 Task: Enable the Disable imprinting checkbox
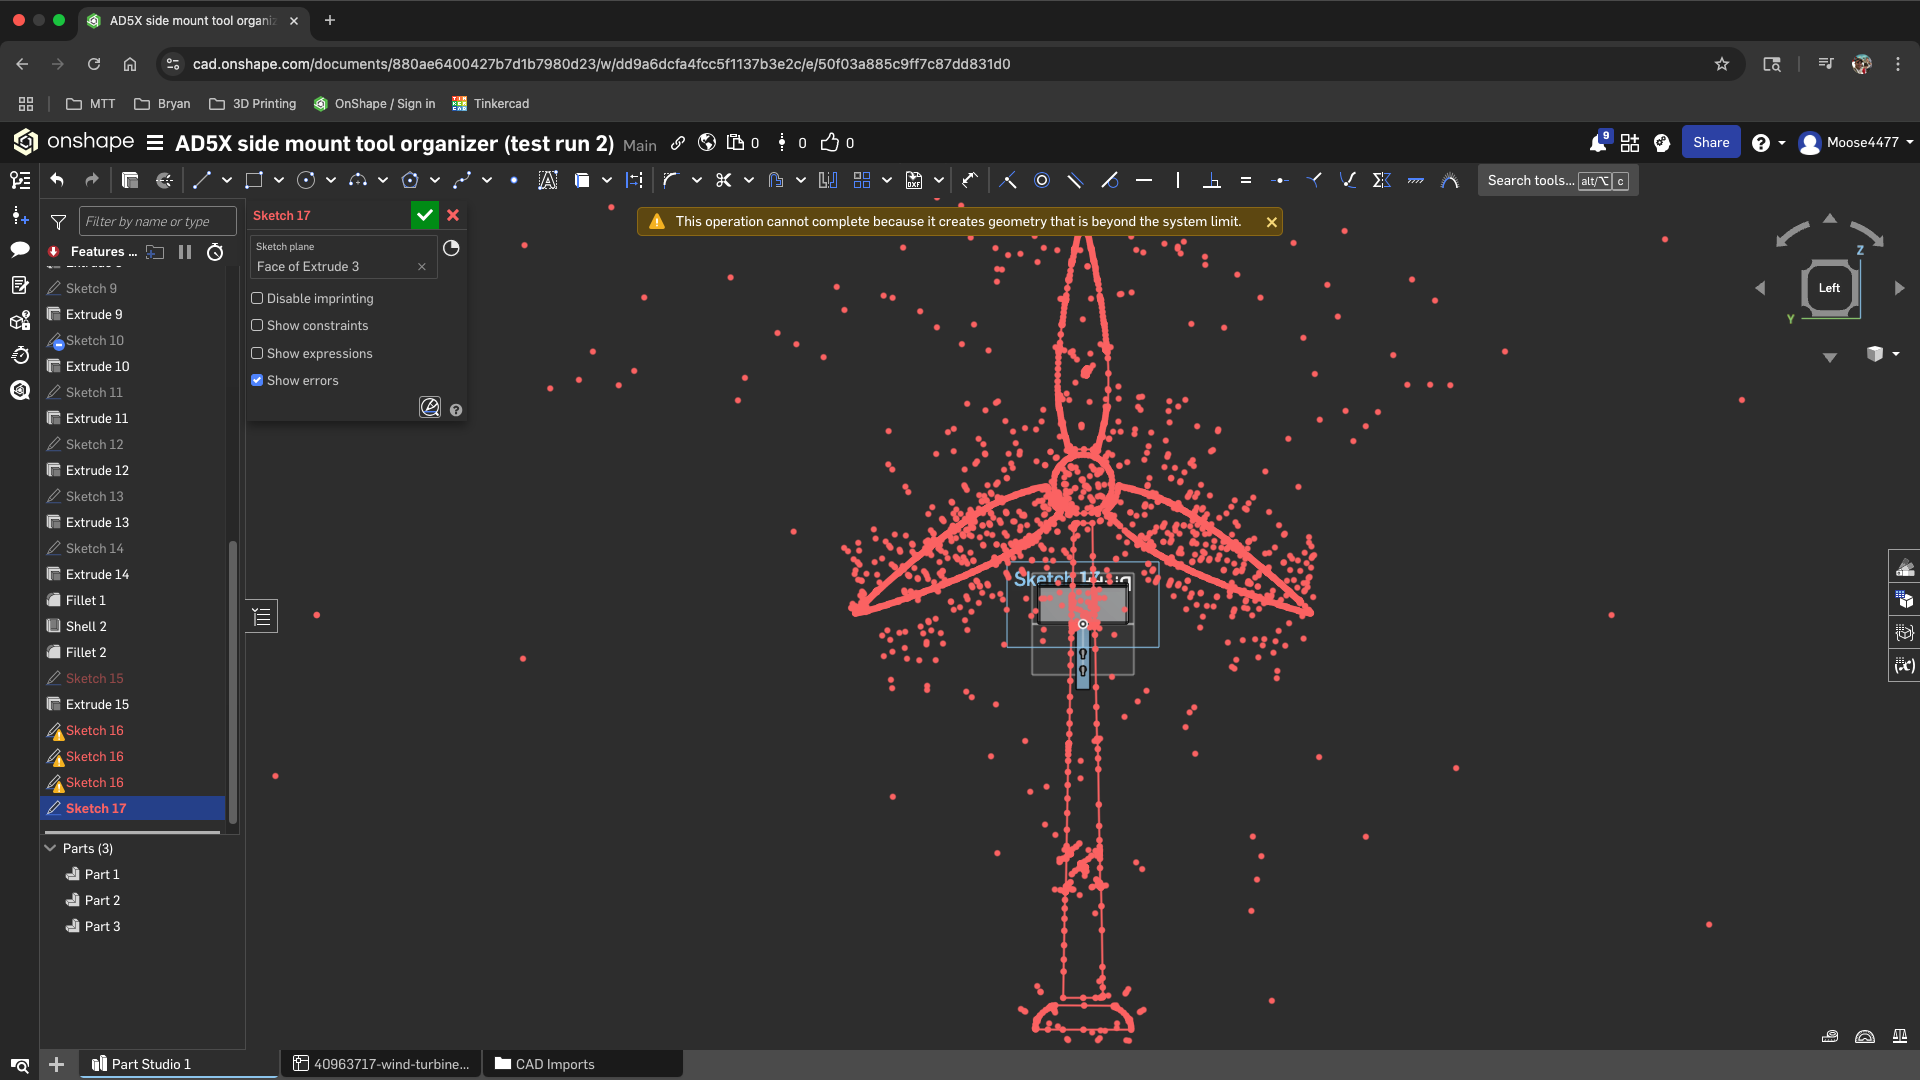click(257, 298)
